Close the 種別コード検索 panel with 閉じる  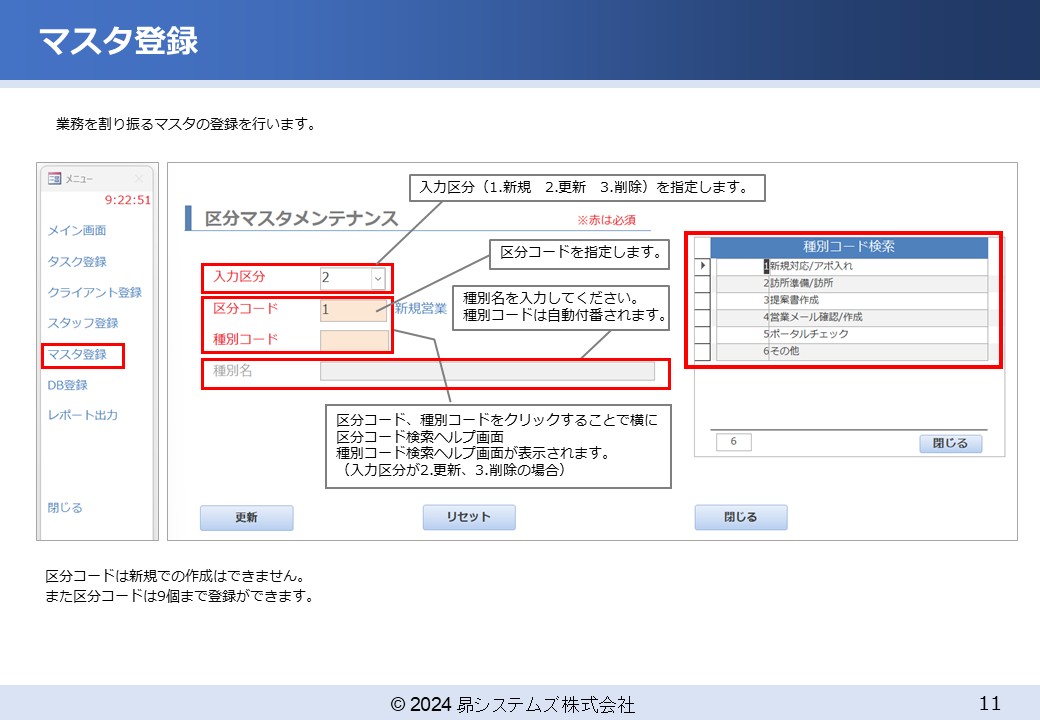click(949, 443)
